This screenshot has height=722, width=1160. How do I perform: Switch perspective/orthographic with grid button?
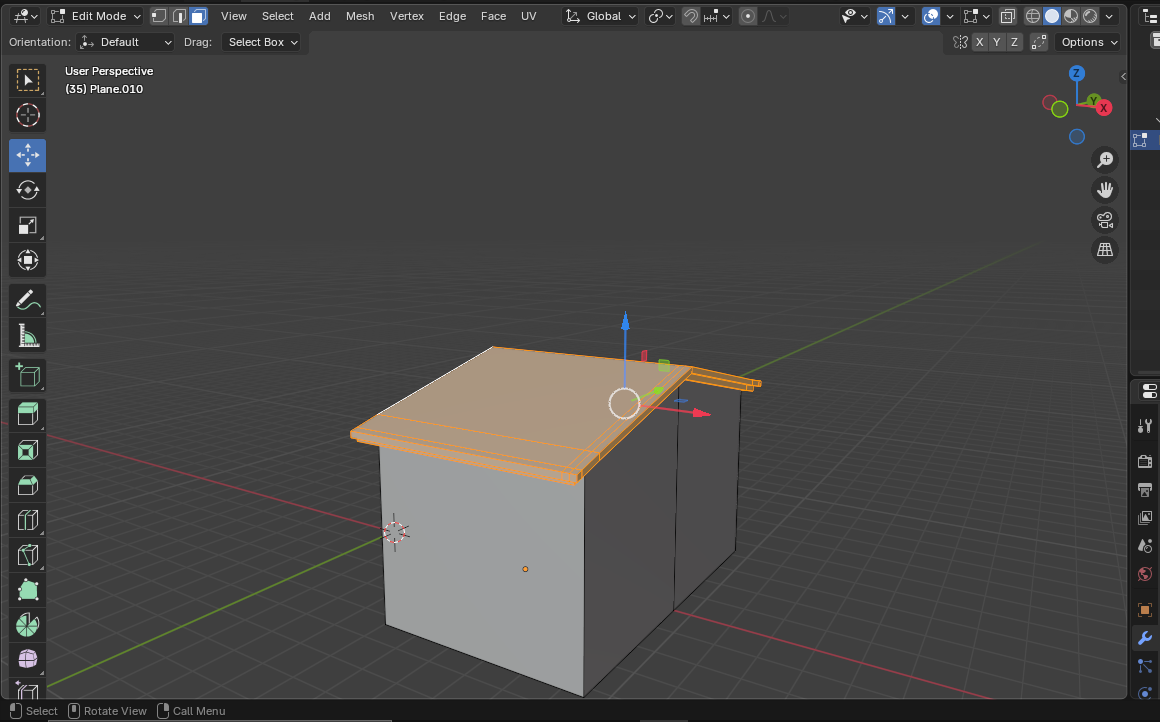tap(1105, 250)
